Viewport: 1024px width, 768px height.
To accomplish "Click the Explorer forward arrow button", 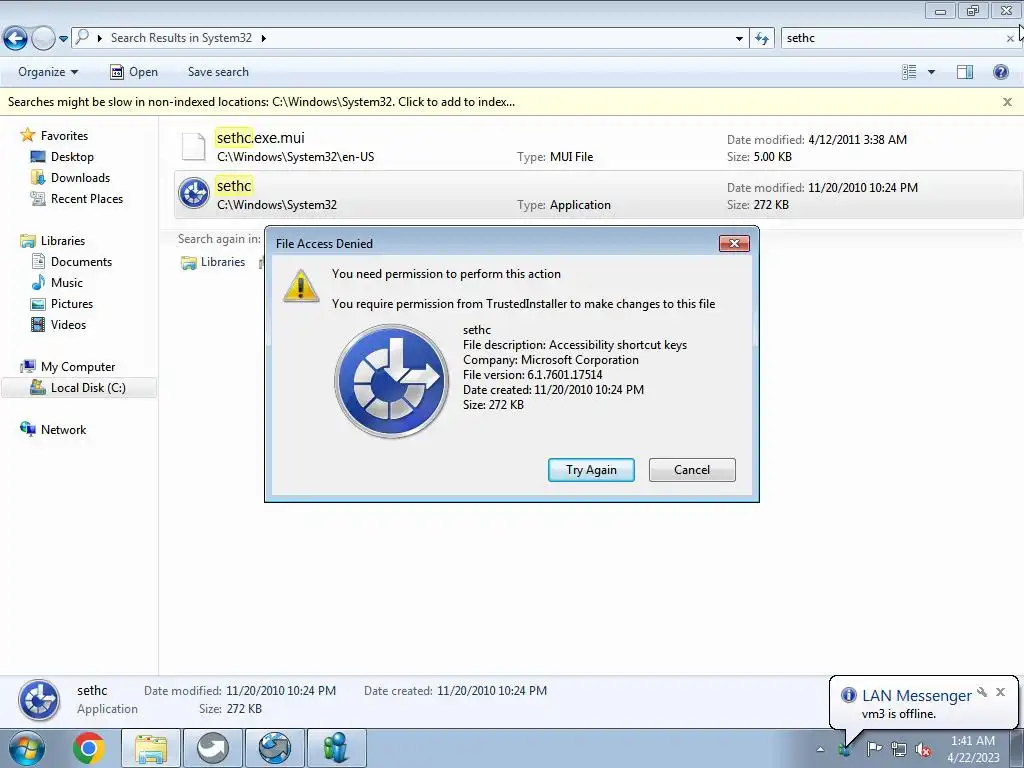I will pos(43,39).
